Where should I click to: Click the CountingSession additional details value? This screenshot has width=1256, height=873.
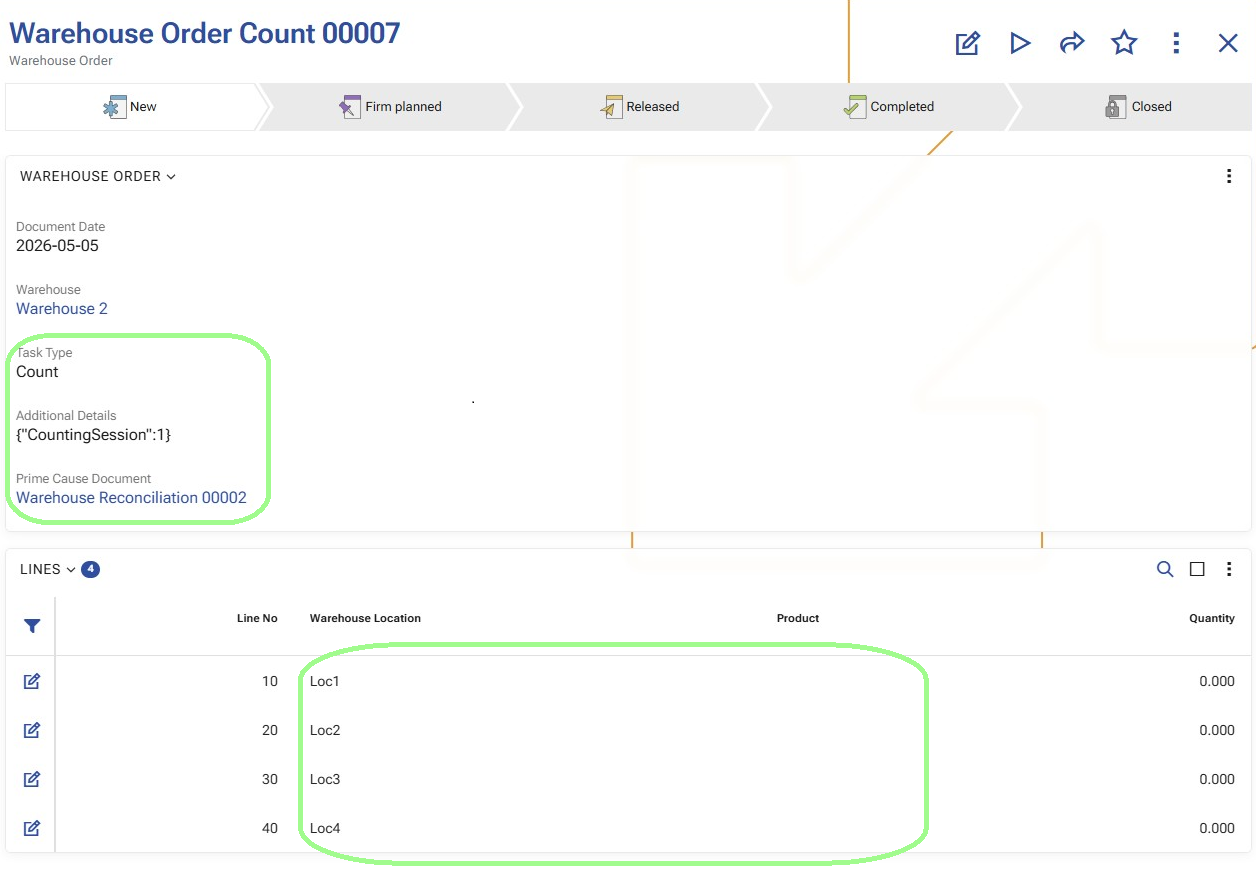tap(94, 435)
